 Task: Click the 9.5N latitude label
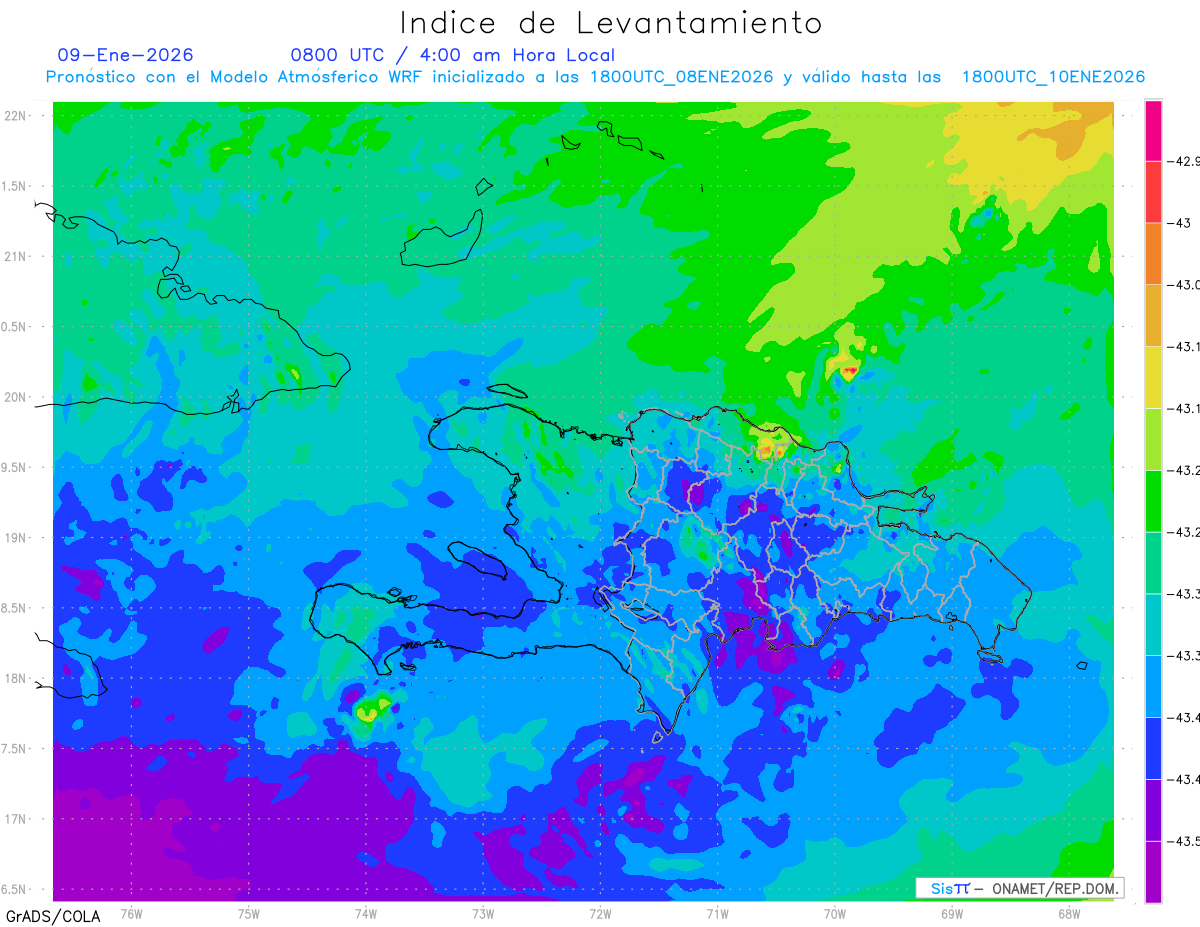(x=15, y=467)
